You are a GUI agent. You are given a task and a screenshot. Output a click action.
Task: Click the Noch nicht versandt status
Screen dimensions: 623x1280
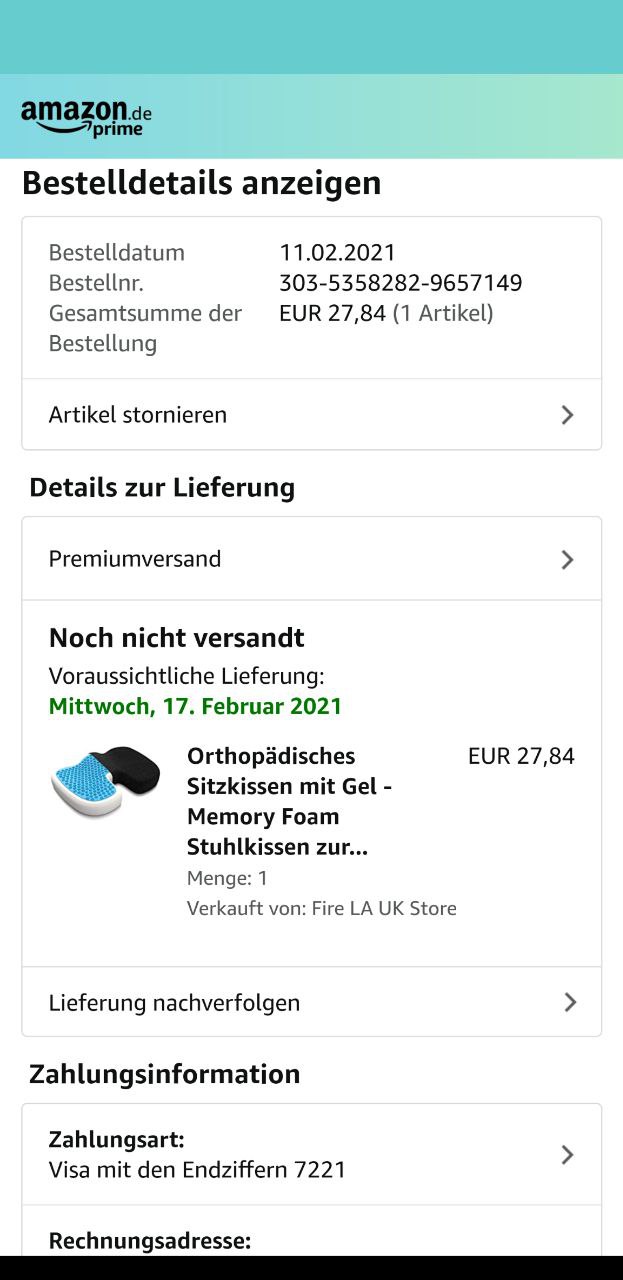pyautogui.click(x=177, y=638)
